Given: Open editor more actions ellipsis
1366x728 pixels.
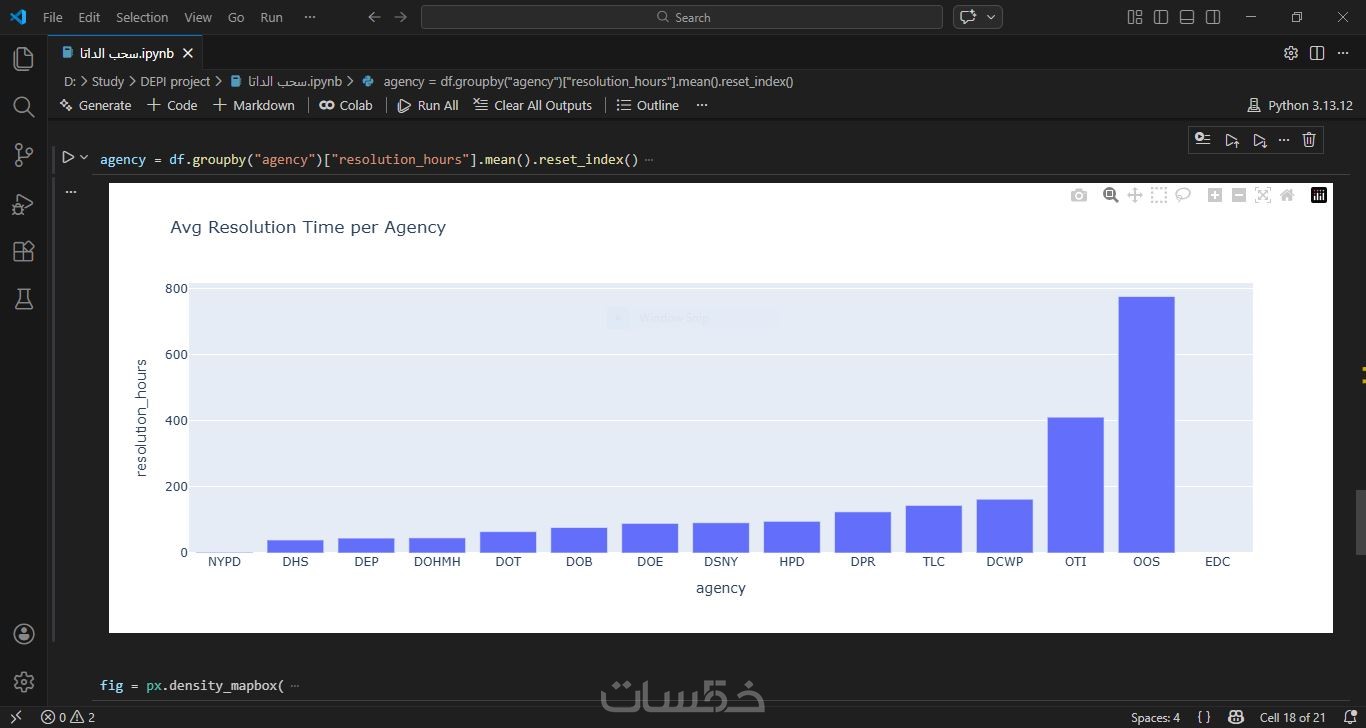Looking at the screenshot, I should (1343, 53).
